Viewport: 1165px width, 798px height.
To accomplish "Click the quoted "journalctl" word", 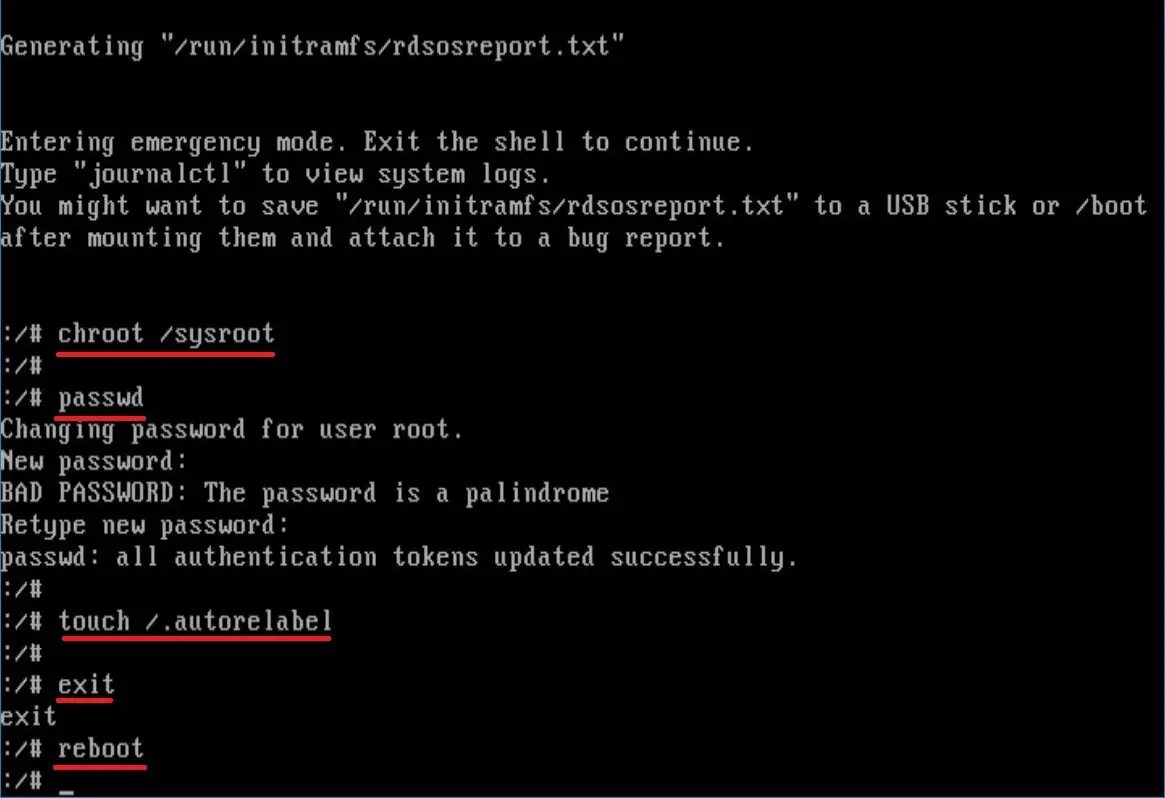I will 158,174.
